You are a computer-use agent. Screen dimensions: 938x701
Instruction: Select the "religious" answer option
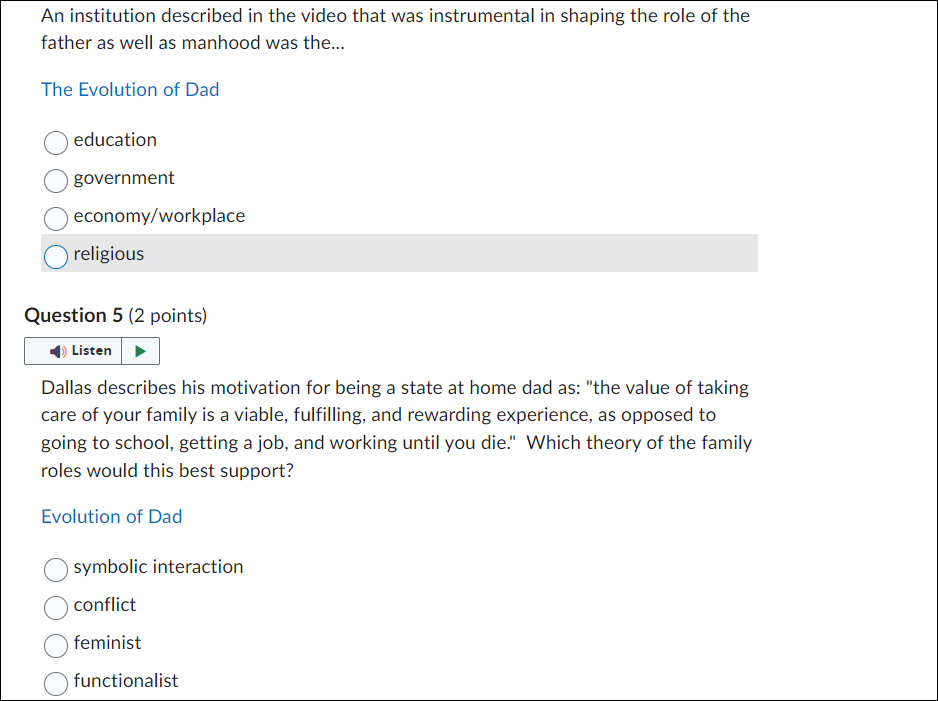pos(56,257)
